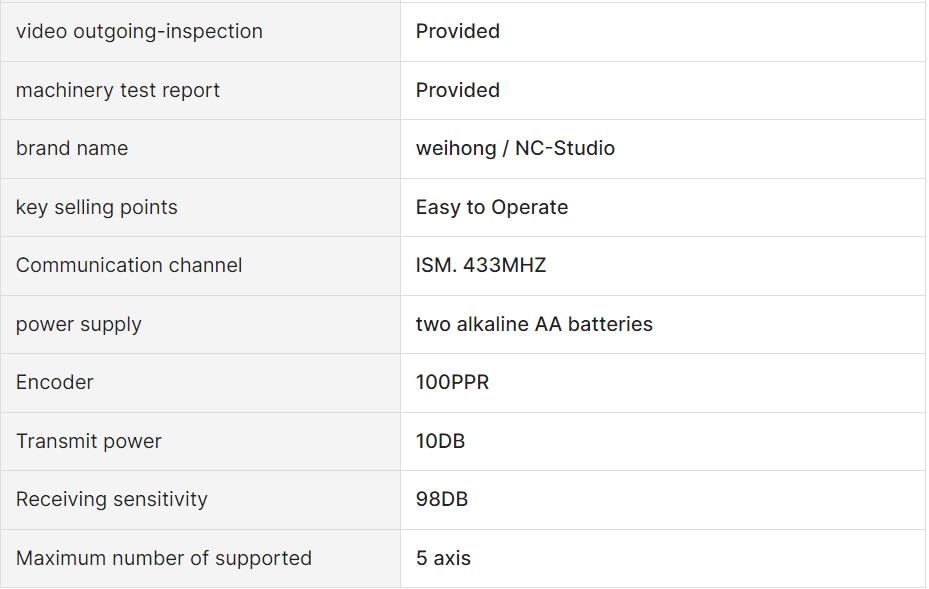Screen dimensions: 929x589
Task: Click the 'power supply' label cell
Action: (x=200, y=325)
